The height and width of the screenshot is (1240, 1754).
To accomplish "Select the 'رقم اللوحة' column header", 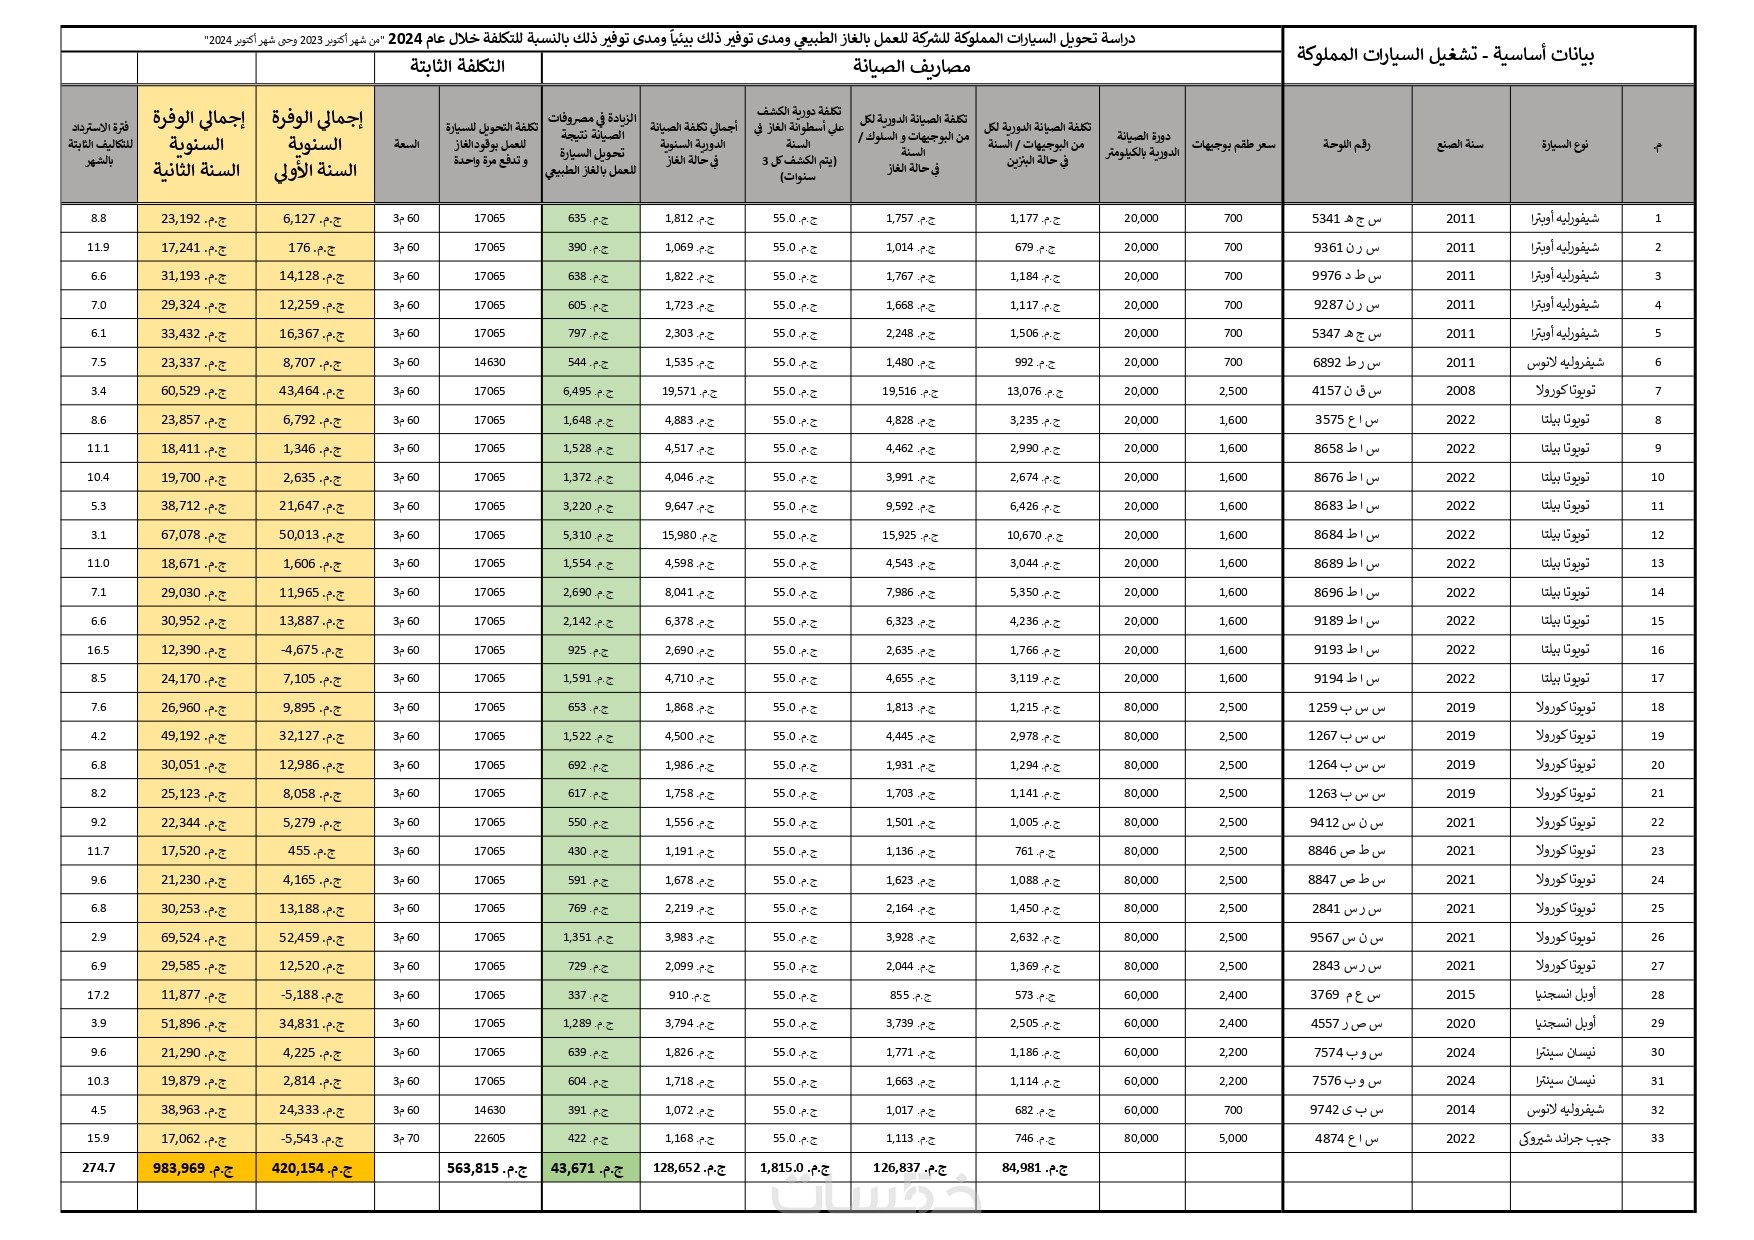I will pyautogui.click(x=1346, y=145).
